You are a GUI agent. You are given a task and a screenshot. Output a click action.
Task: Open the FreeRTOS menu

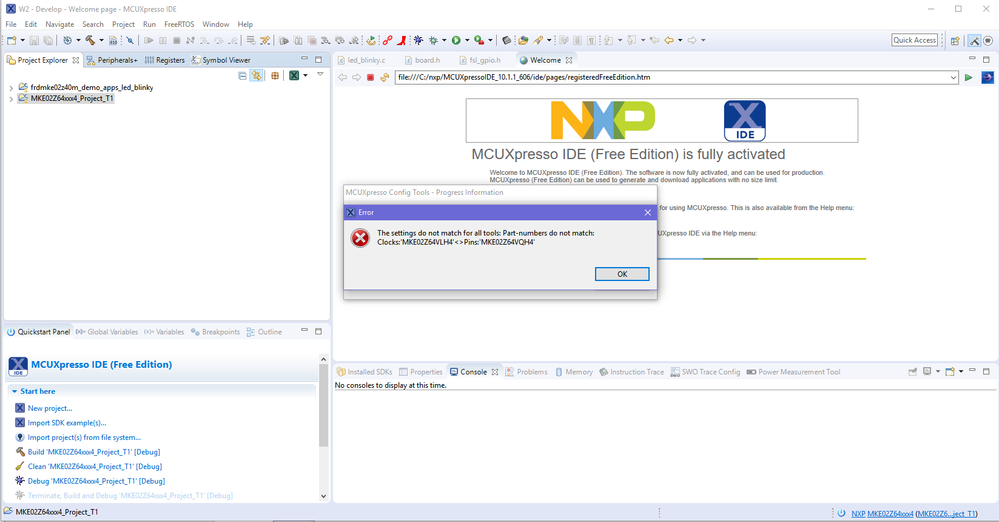tap(179, 24)
